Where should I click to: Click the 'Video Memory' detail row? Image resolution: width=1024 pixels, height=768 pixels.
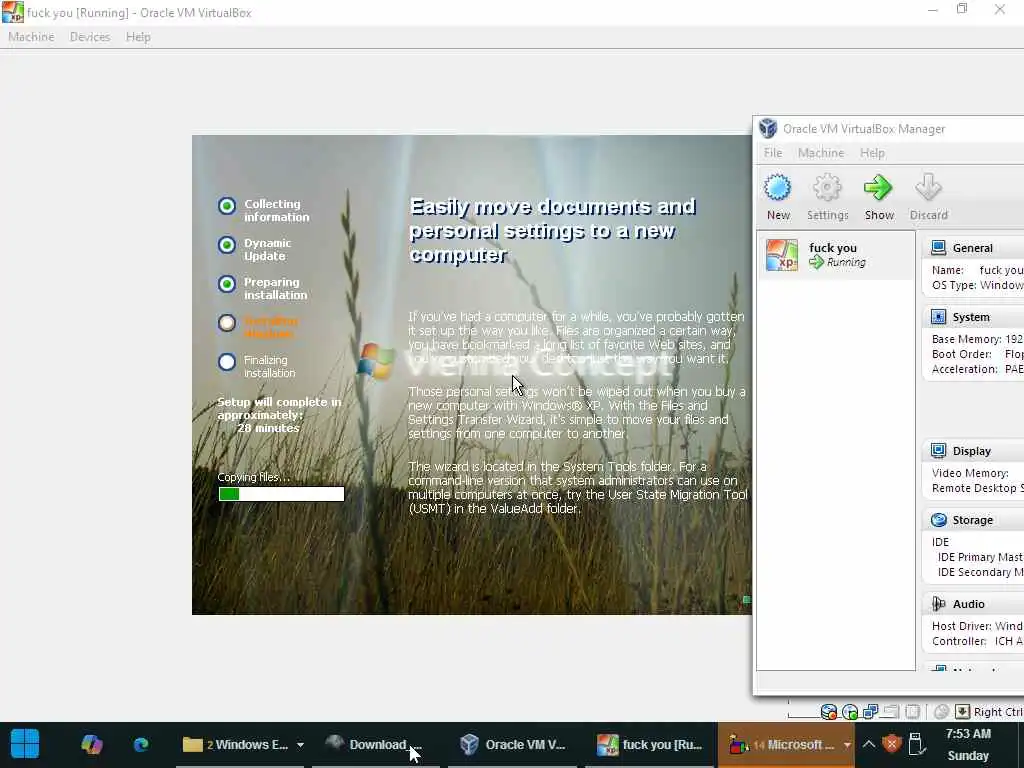(970, 473)
